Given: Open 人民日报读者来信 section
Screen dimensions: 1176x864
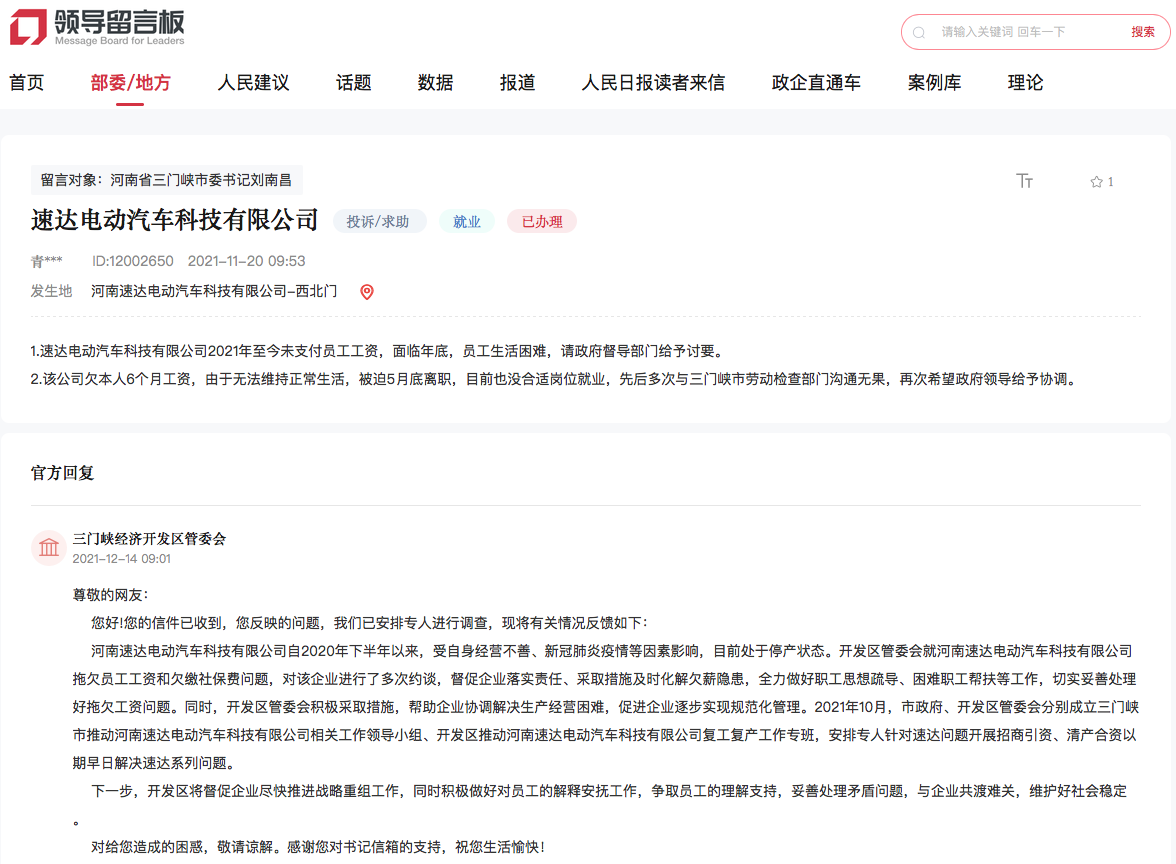Looking at the screenshot, I should pos(653,83).
